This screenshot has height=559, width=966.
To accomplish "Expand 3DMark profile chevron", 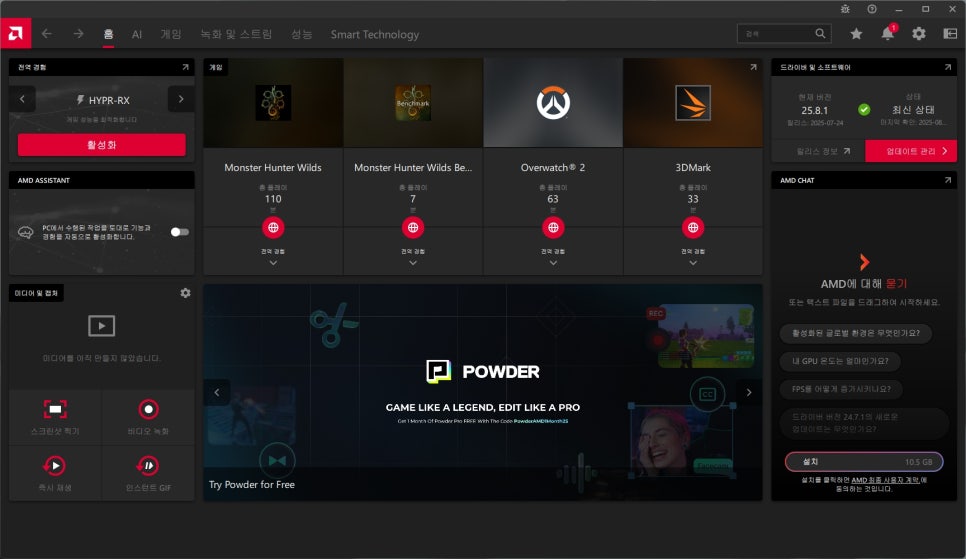I will (x=693, y=263).
